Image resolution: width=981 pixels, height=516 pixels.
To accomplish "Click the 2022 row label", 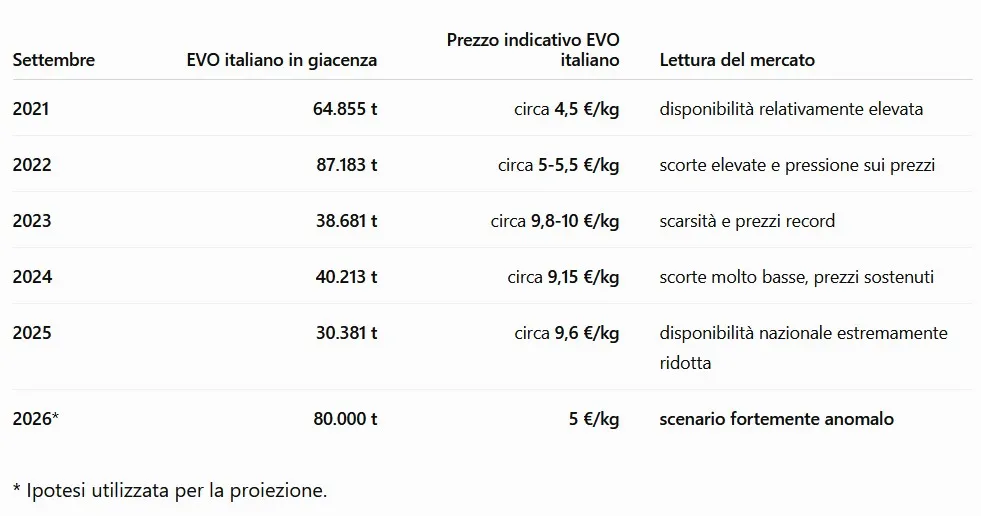I will tap(32, 165).
